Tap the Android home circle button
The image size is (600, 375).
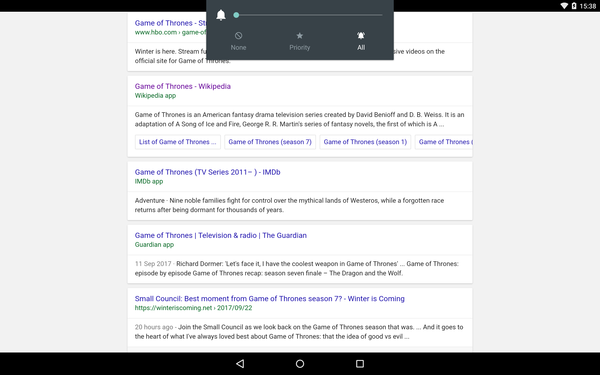(300, 364)
